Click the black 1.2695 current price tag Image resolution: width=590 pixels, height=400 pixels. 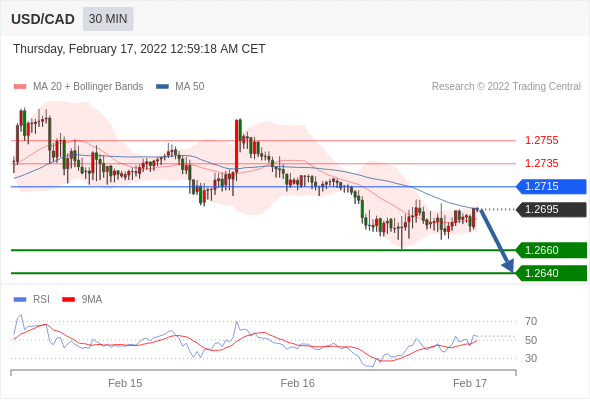click(551, 209)
